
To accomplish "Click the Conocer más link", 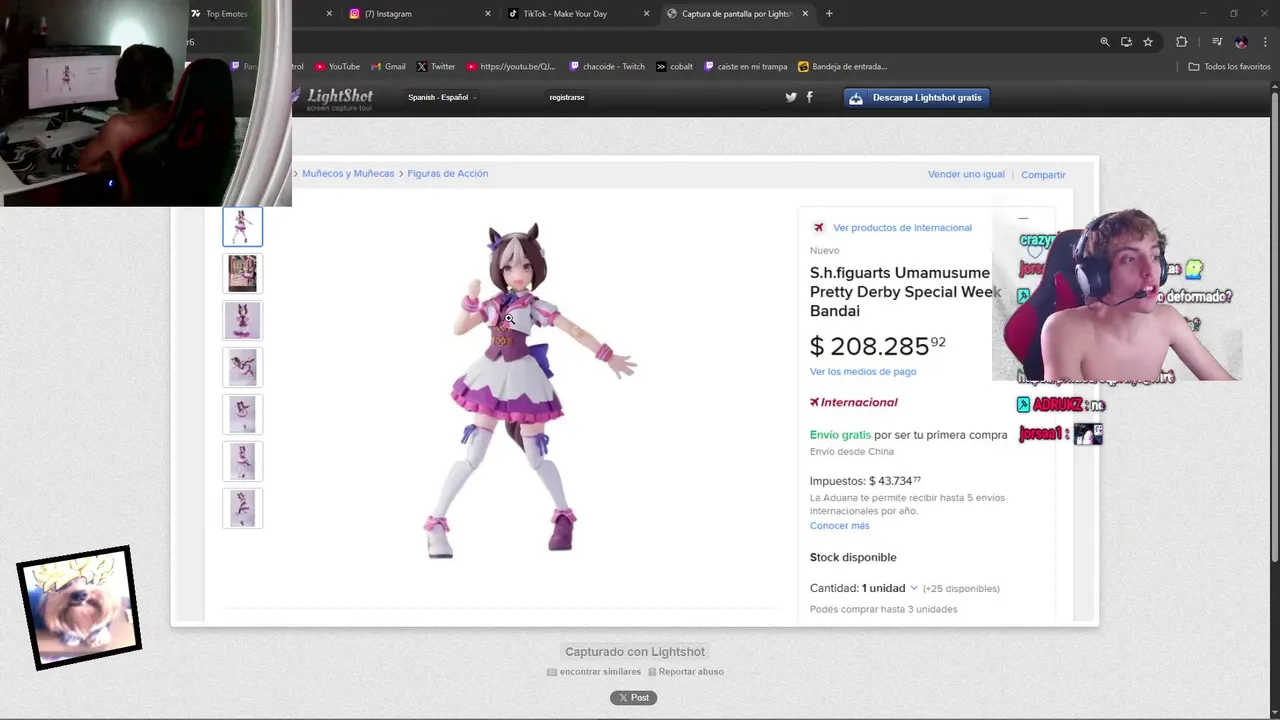I will pyautogui.click(x=839, y=526).
